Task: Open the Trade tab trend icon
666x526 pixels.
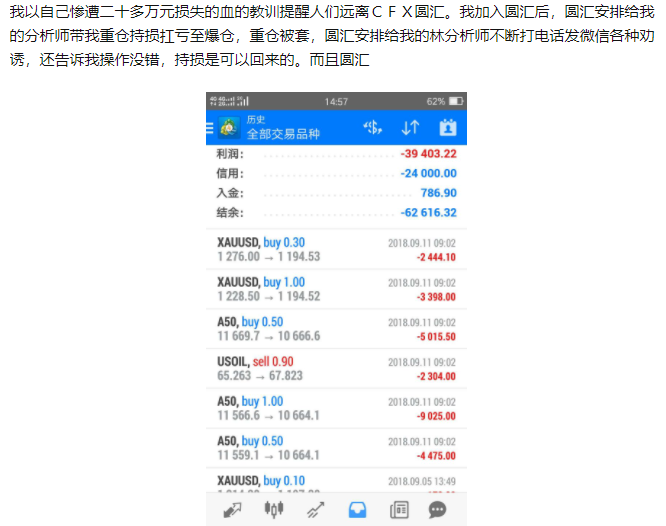Action: click(x=315, y=510)
